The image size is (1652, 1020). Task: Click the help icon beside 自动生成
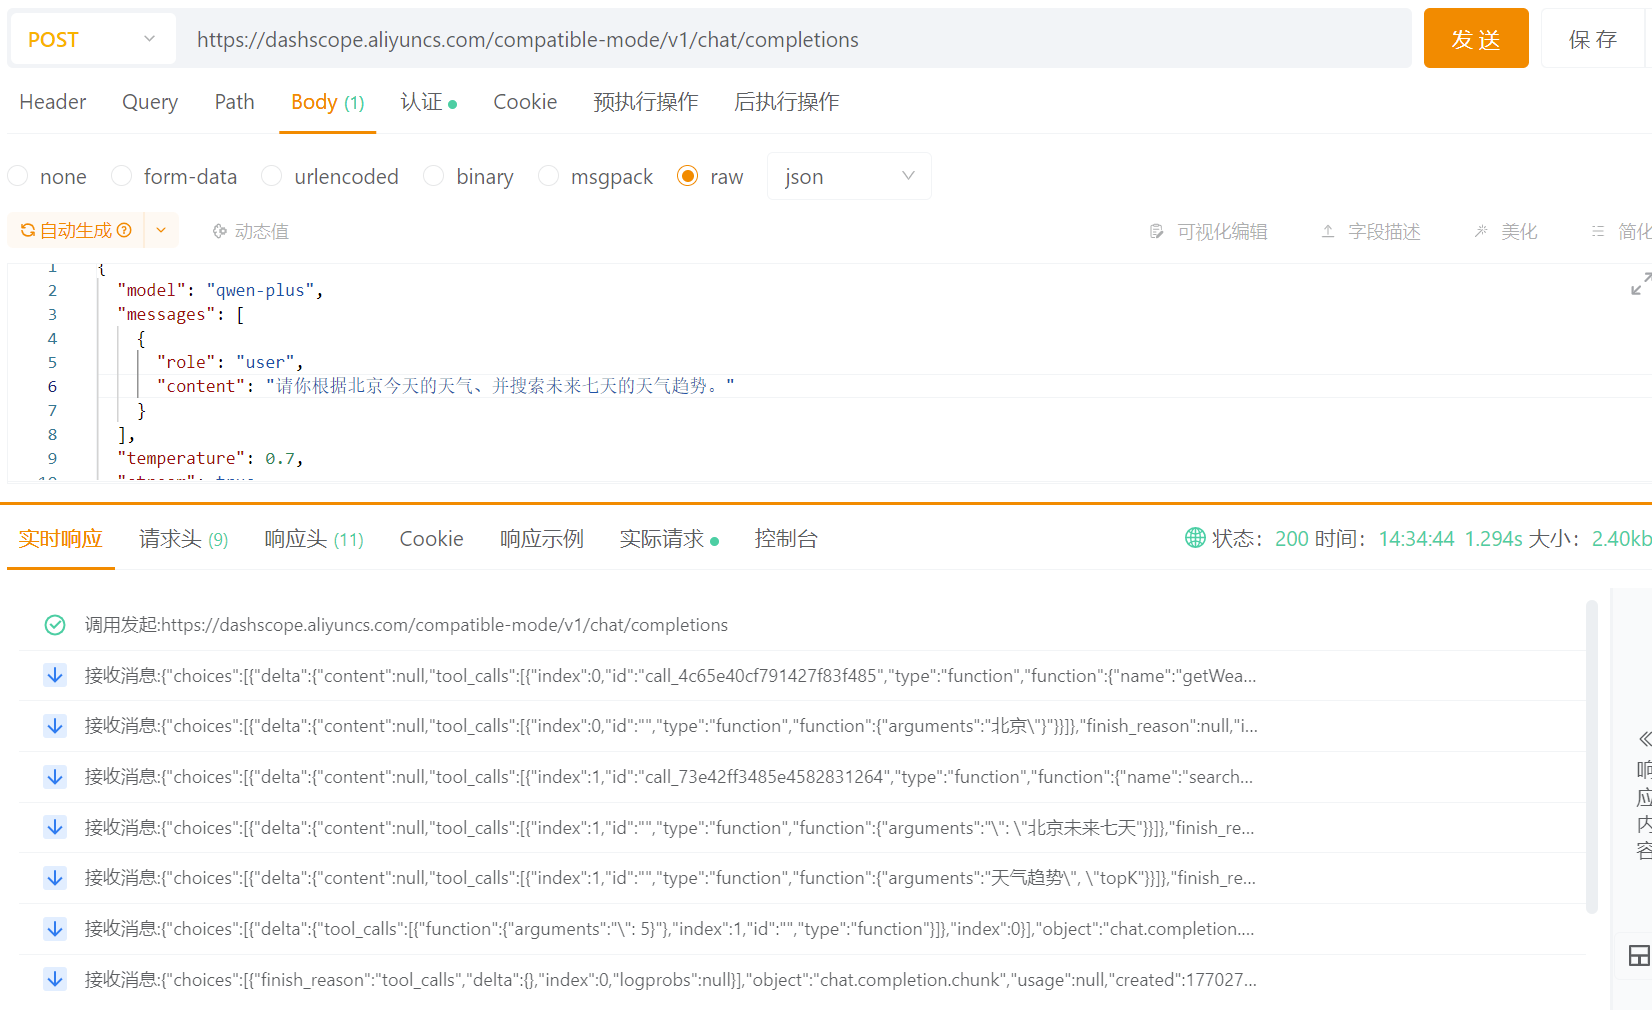124,230
